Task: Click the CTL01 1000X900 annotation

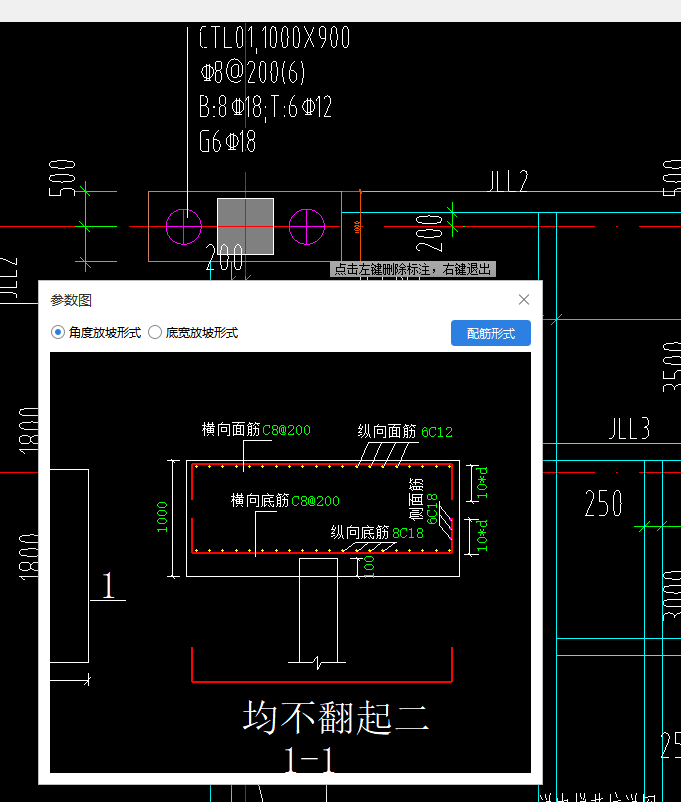Action: (275, 38)
